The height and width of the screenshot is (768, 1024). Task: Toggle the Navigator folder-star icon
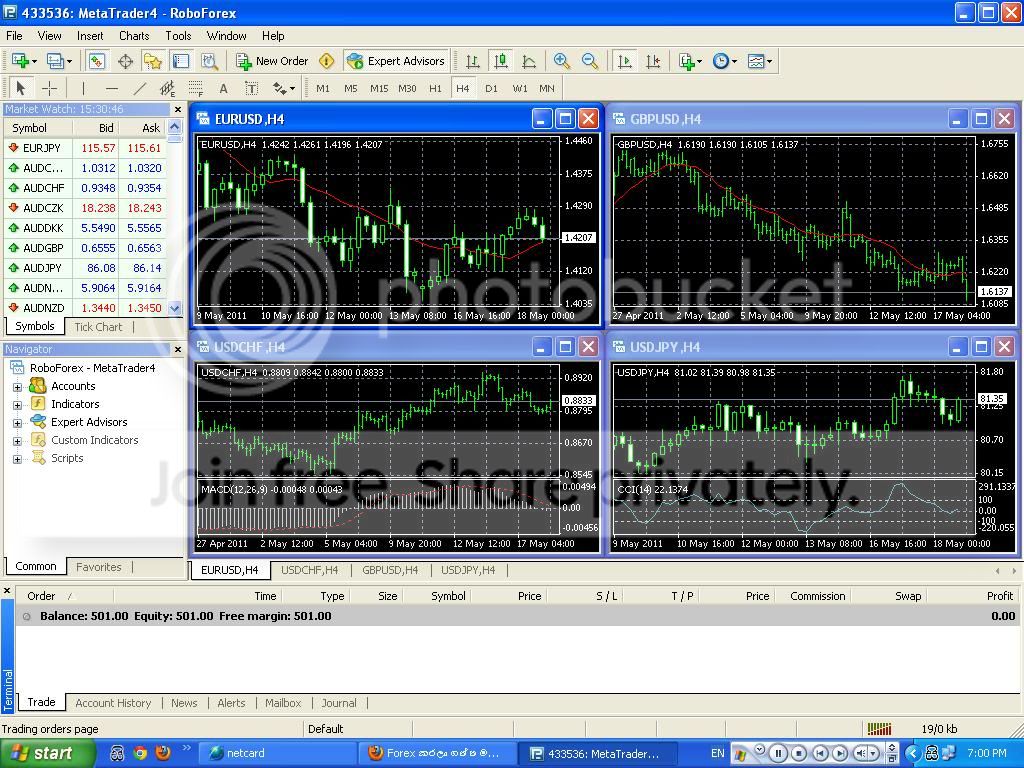click(x=153, y=61)
